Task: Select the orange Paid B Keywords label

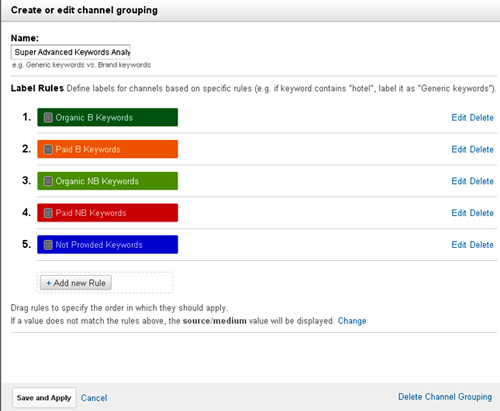Action: point(107,149)
